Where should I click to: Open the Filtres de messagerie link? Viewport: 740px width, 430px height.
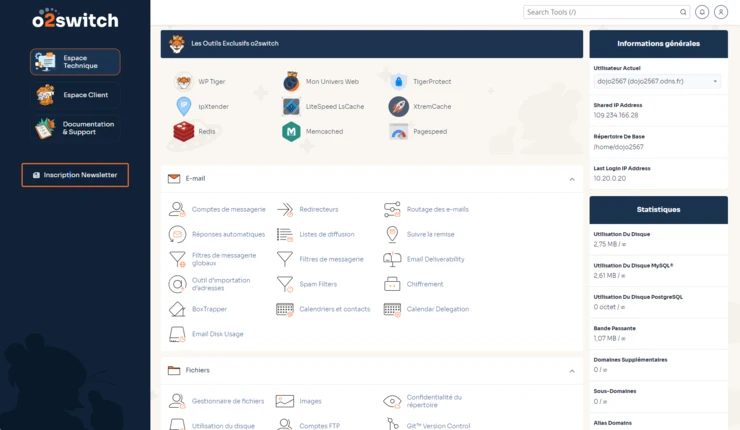(x=331, y=259)
